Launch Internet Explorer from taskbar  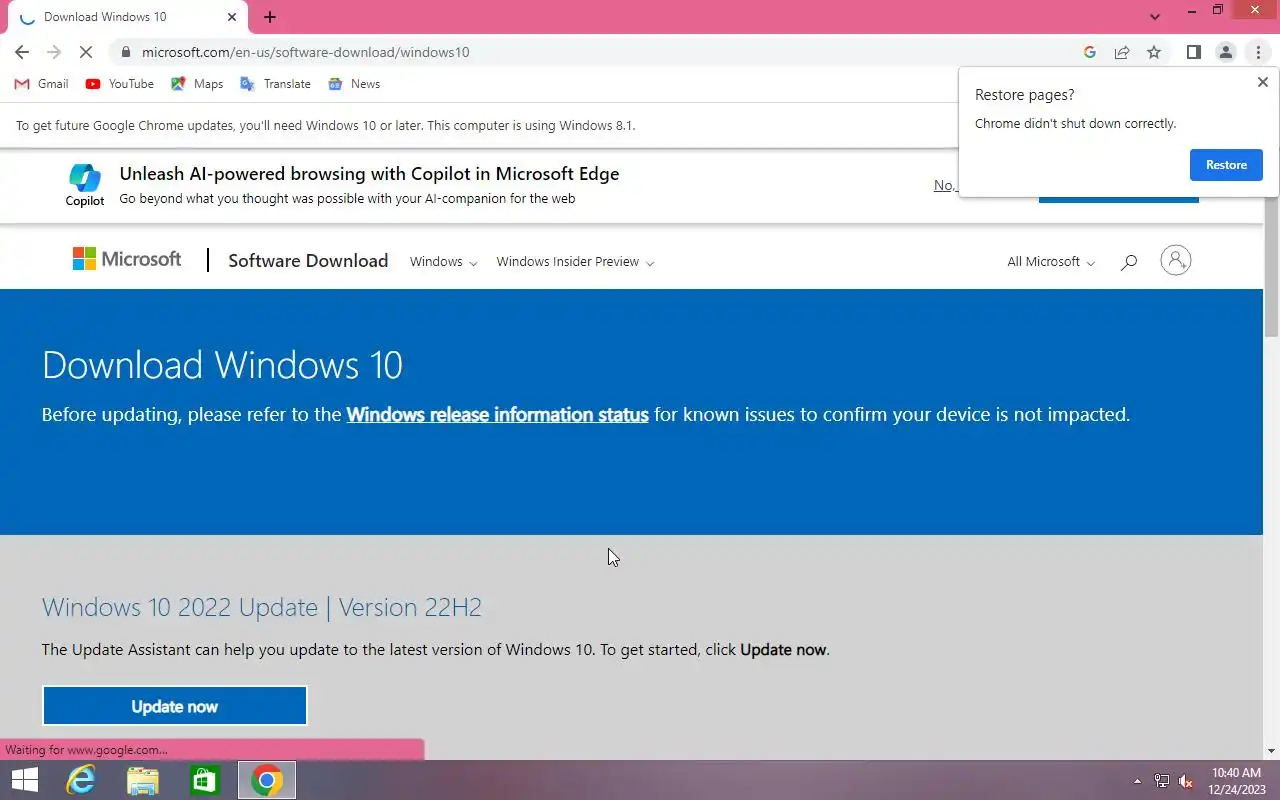click(80, 780)
